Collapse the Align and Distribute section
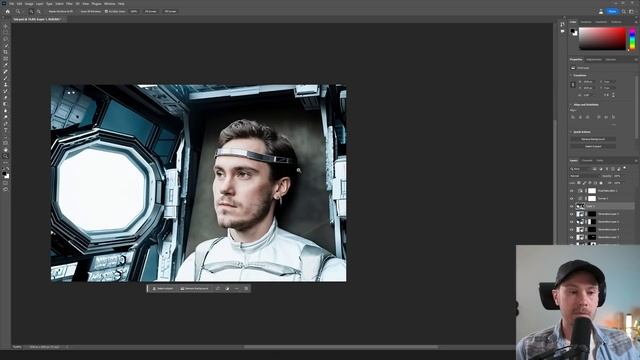The height and width of the screenshot is (360, 640). tap(571, 105)
